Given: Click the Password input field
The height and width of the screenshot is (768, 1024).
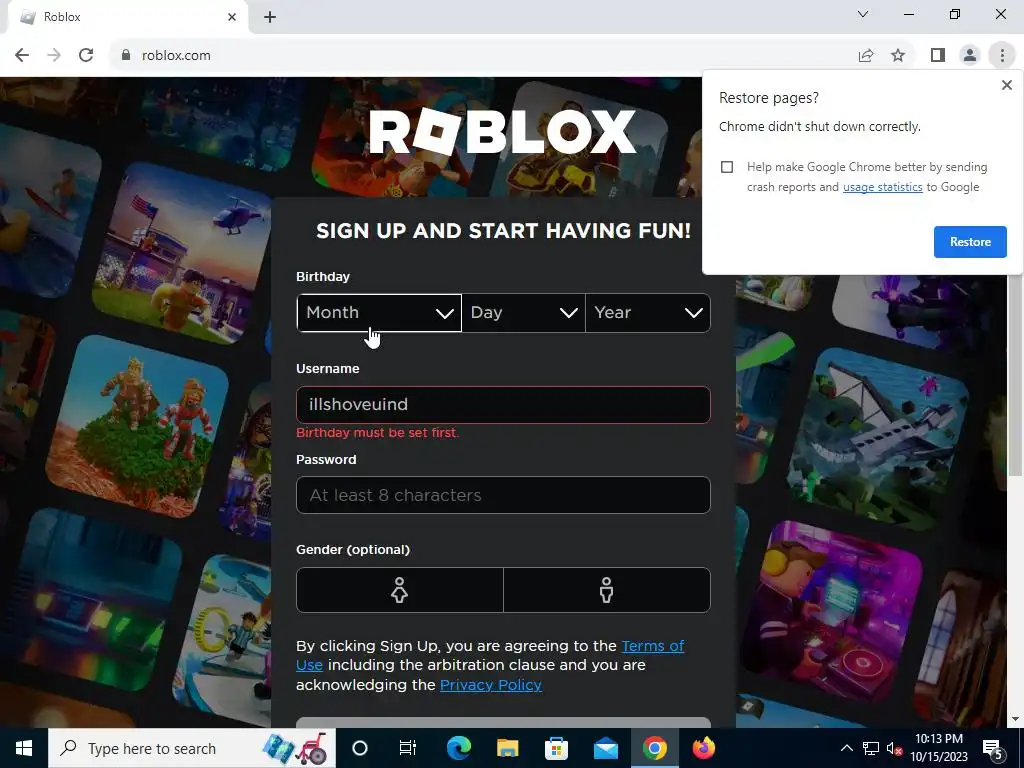Looking at the screenshot, I should pyautogui.click(x=503, y=495).
